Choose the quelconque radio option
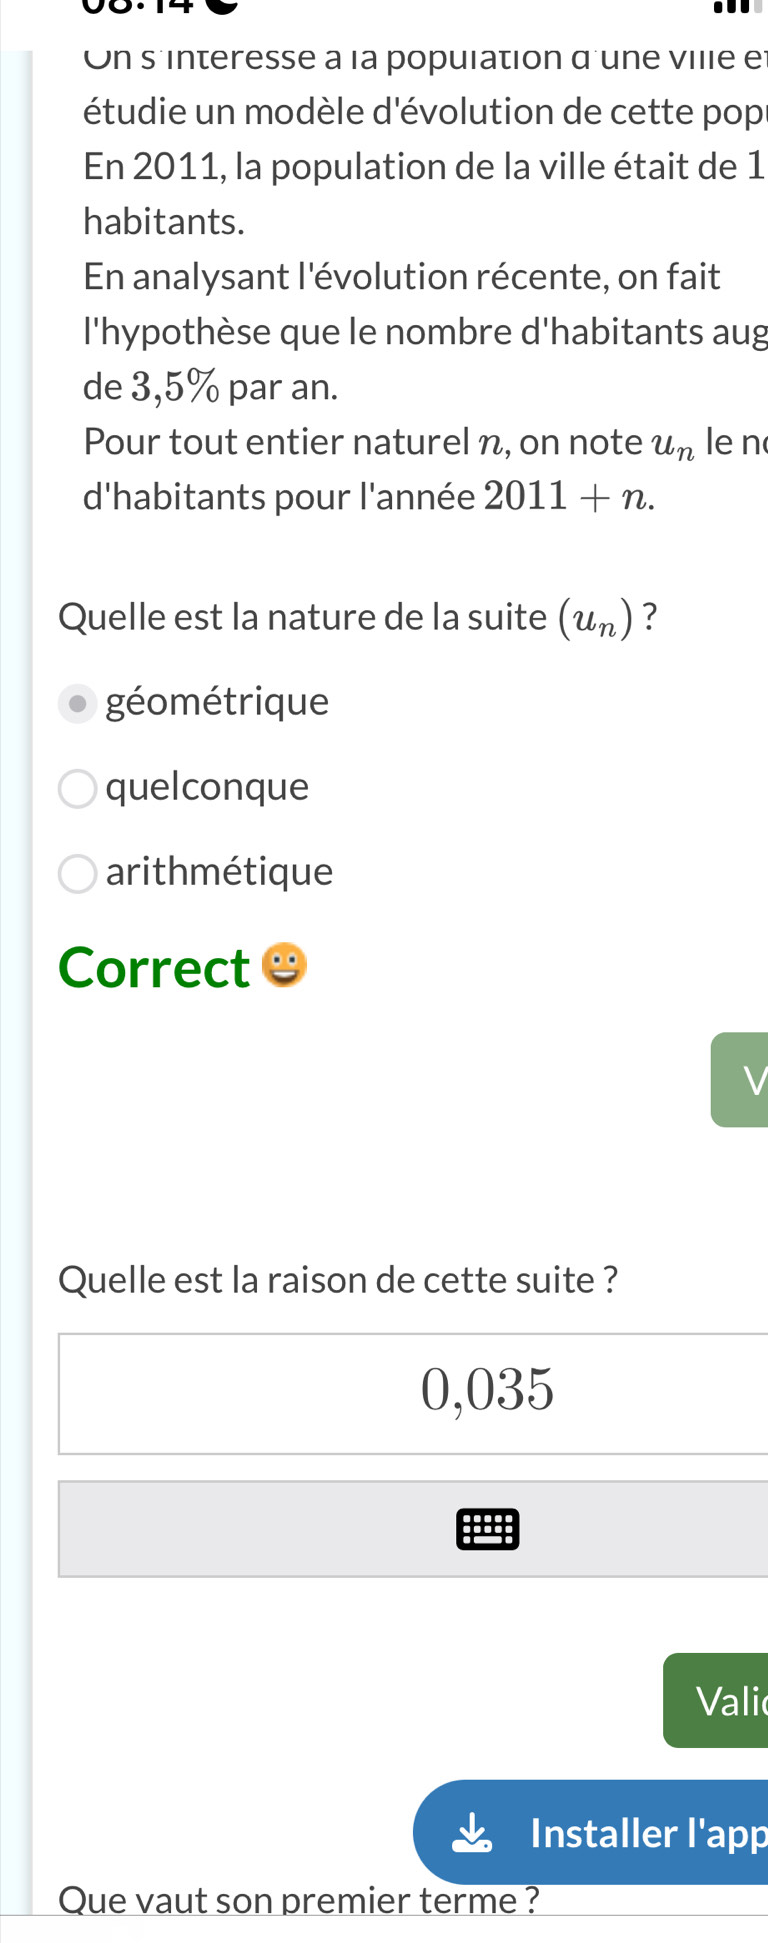This screenshot has width=768, height=1943. click(x=78, y=789)
